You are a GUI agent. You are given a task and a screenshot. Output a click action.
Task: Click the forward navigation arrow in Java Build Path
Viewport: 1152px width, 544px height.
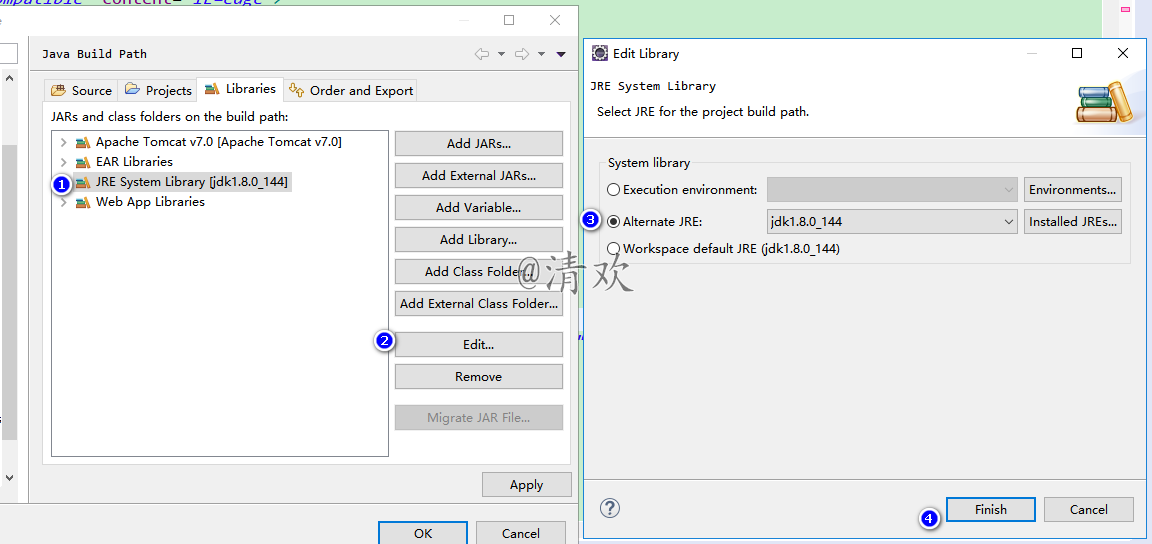click(x=522, y=54)
